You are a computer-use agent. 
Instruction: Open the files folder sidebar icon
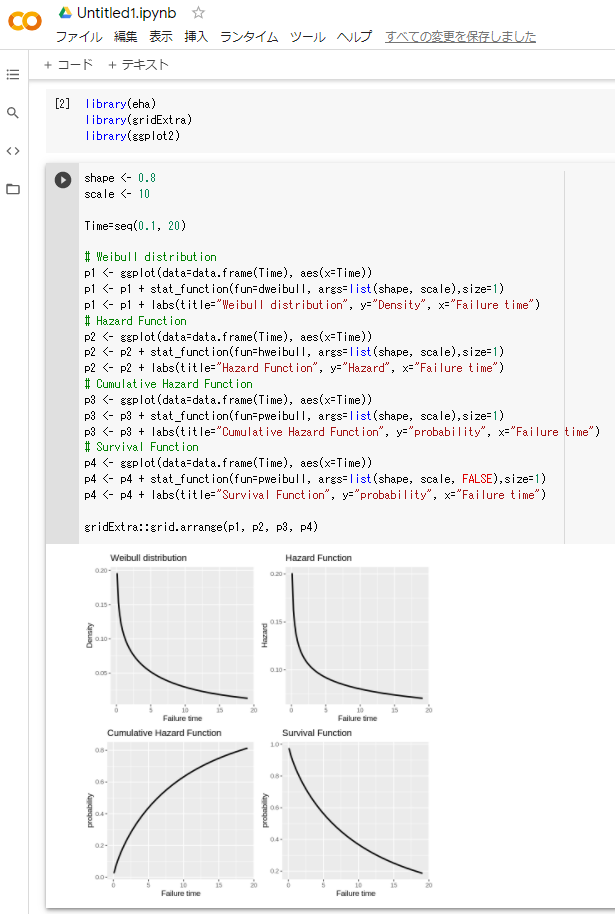tap(13, 189)
